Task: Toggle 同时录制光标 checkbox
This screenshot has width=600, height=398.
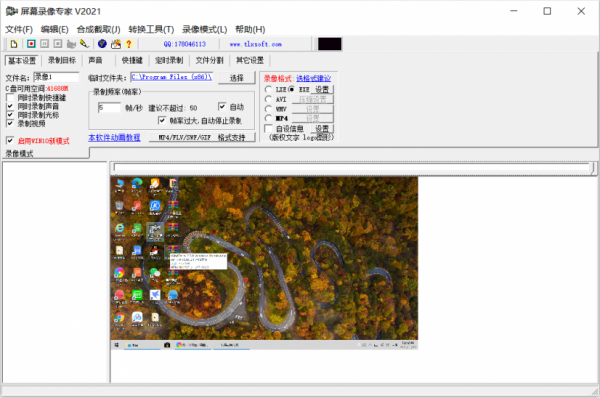Action: (x=10, y=115)
